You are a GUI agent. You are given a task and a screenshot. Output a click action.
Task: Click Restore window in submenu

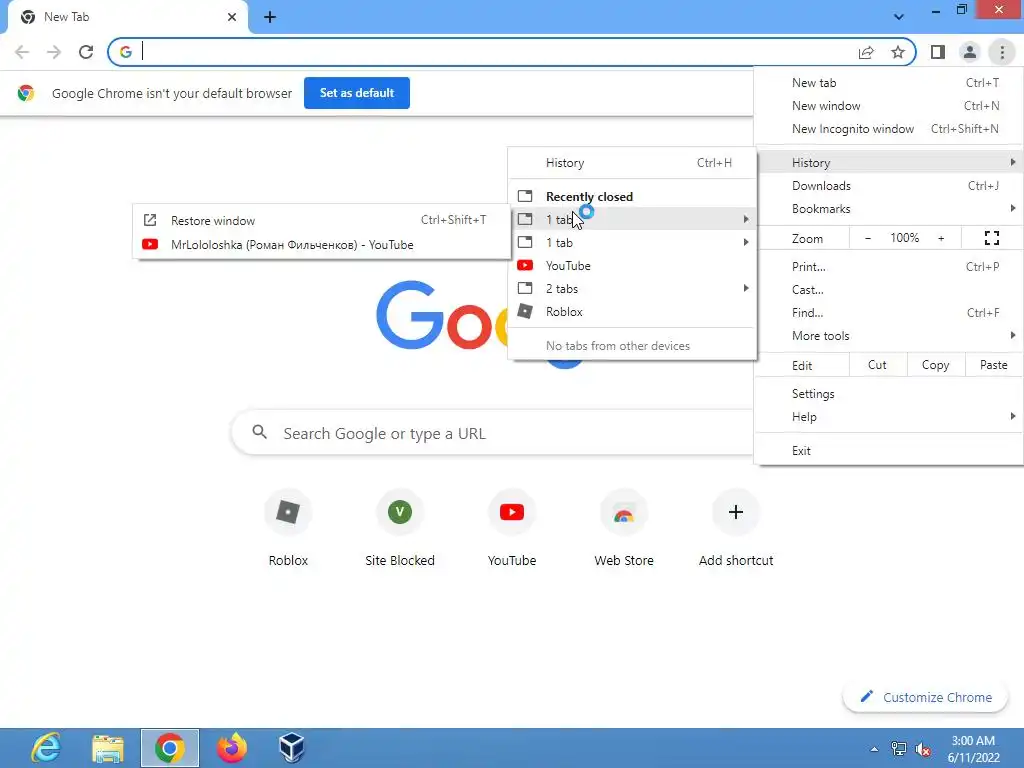click(321, 221)
